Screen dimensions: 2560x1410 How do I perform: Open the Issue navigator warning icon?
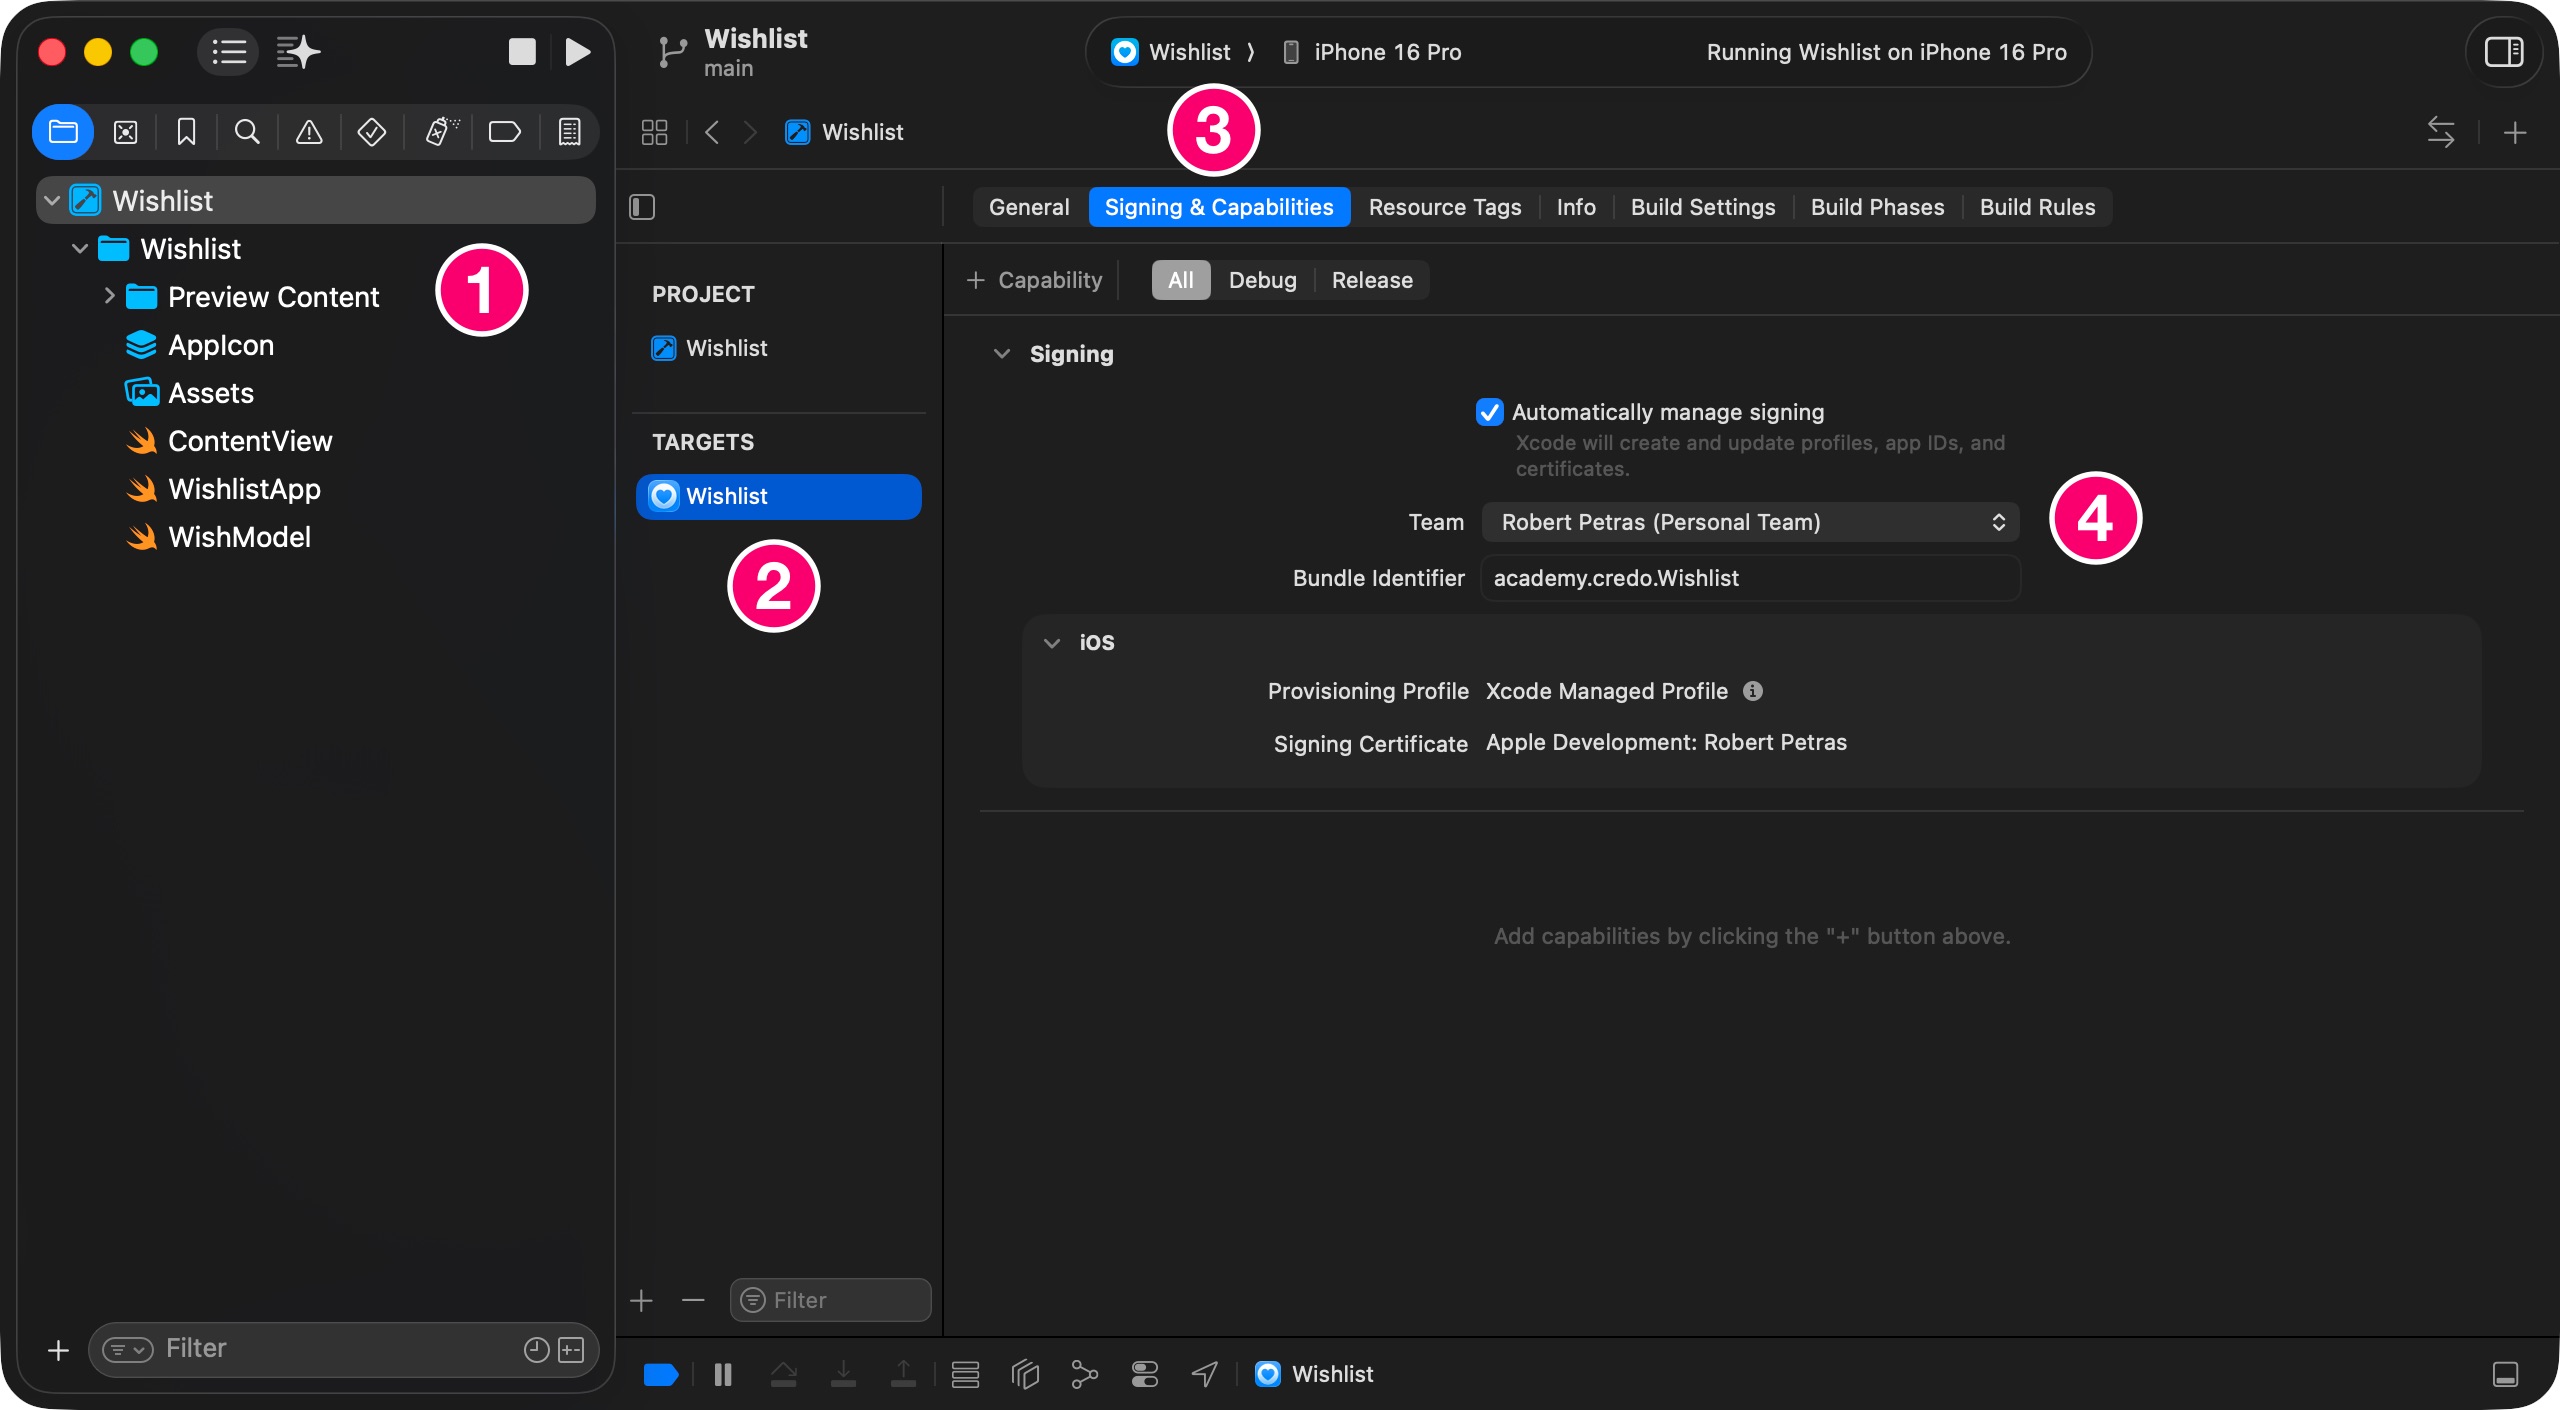tap(309, 132)
